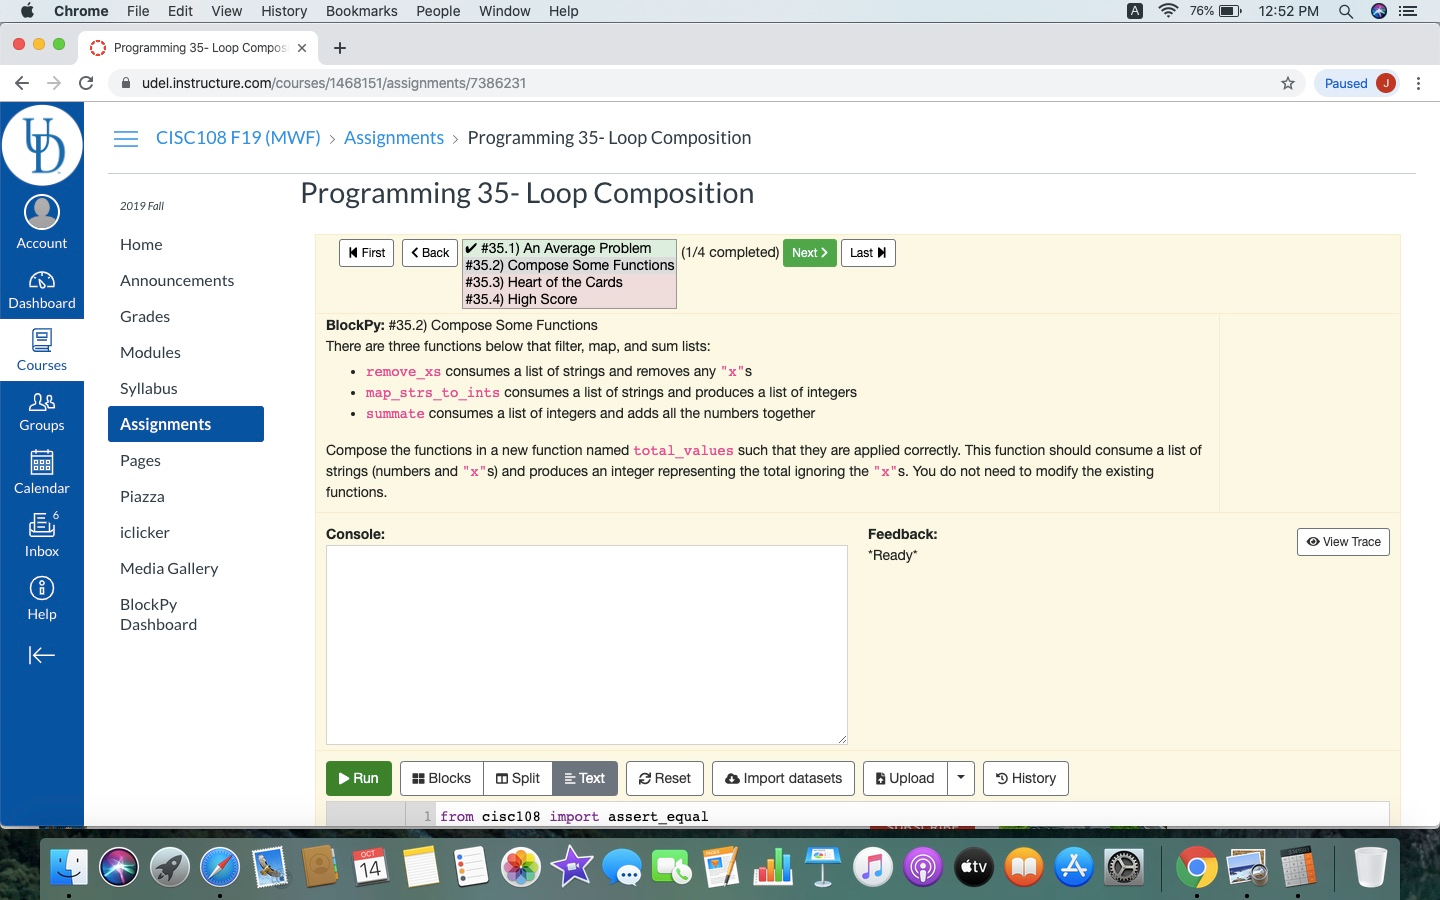The image size is (1440, 900).
Task: Open the Canvas Inbox from the sidebar
Action: (41, 535)
